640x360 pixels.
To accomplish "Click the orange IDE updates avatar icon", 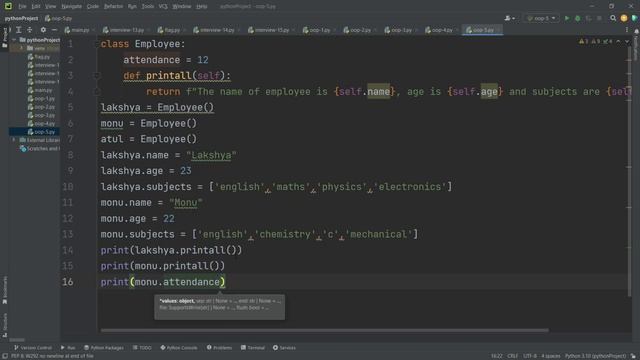I will point(624,18).
